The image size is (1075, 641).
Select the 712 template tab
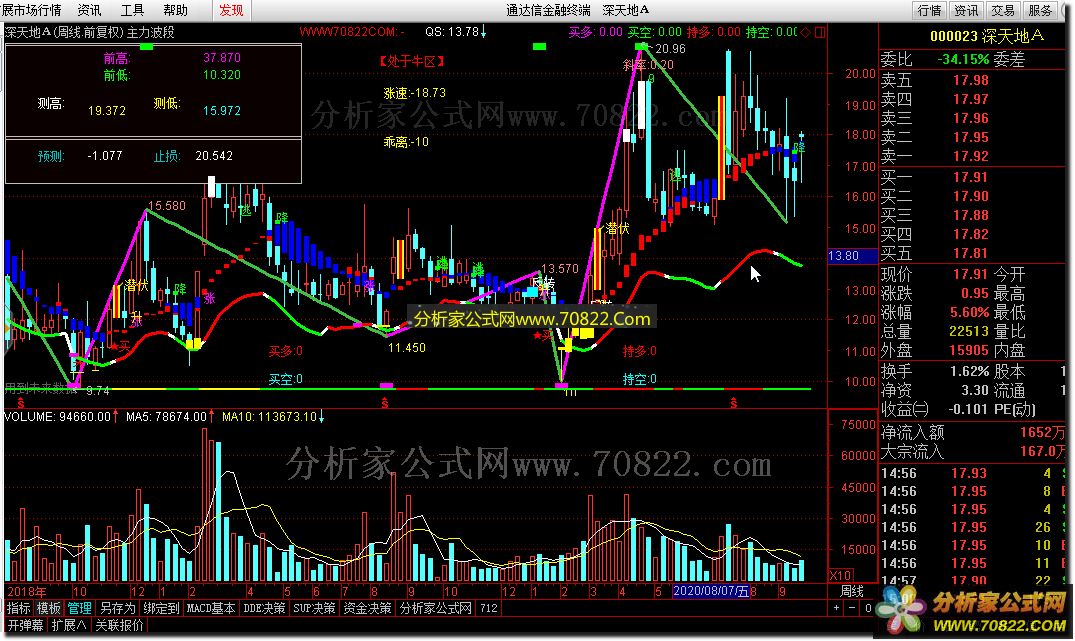coord(488,608)
